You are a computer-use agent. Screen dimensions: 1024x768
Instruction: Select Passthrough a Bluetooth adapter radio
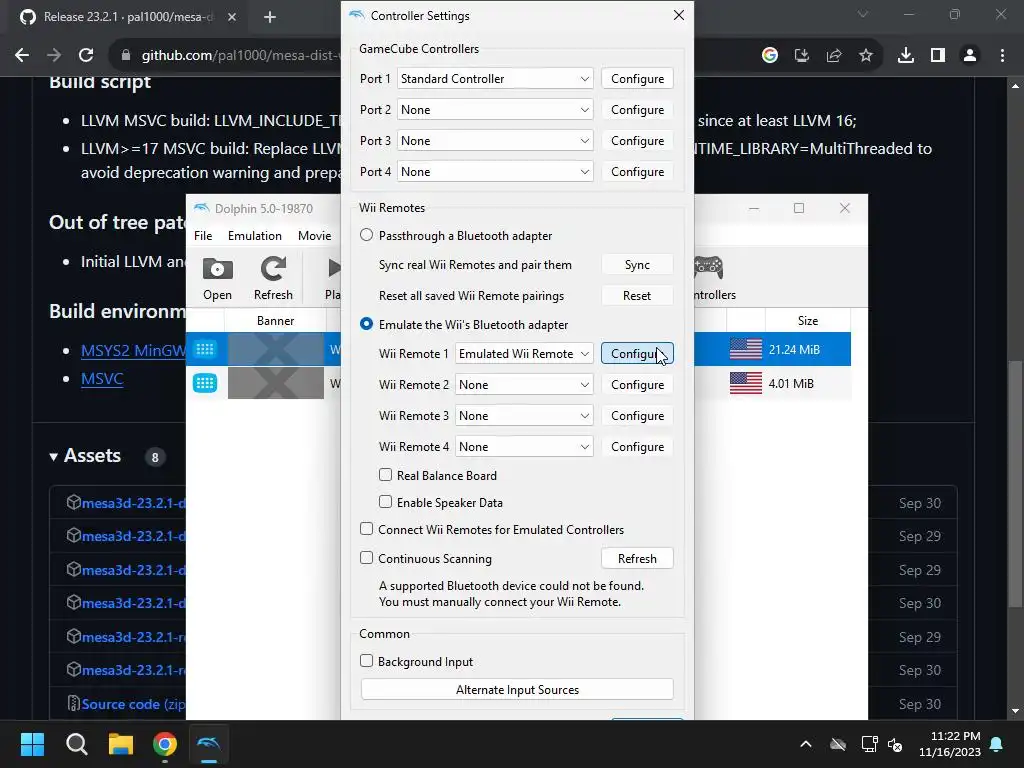[x=366, y=235]
